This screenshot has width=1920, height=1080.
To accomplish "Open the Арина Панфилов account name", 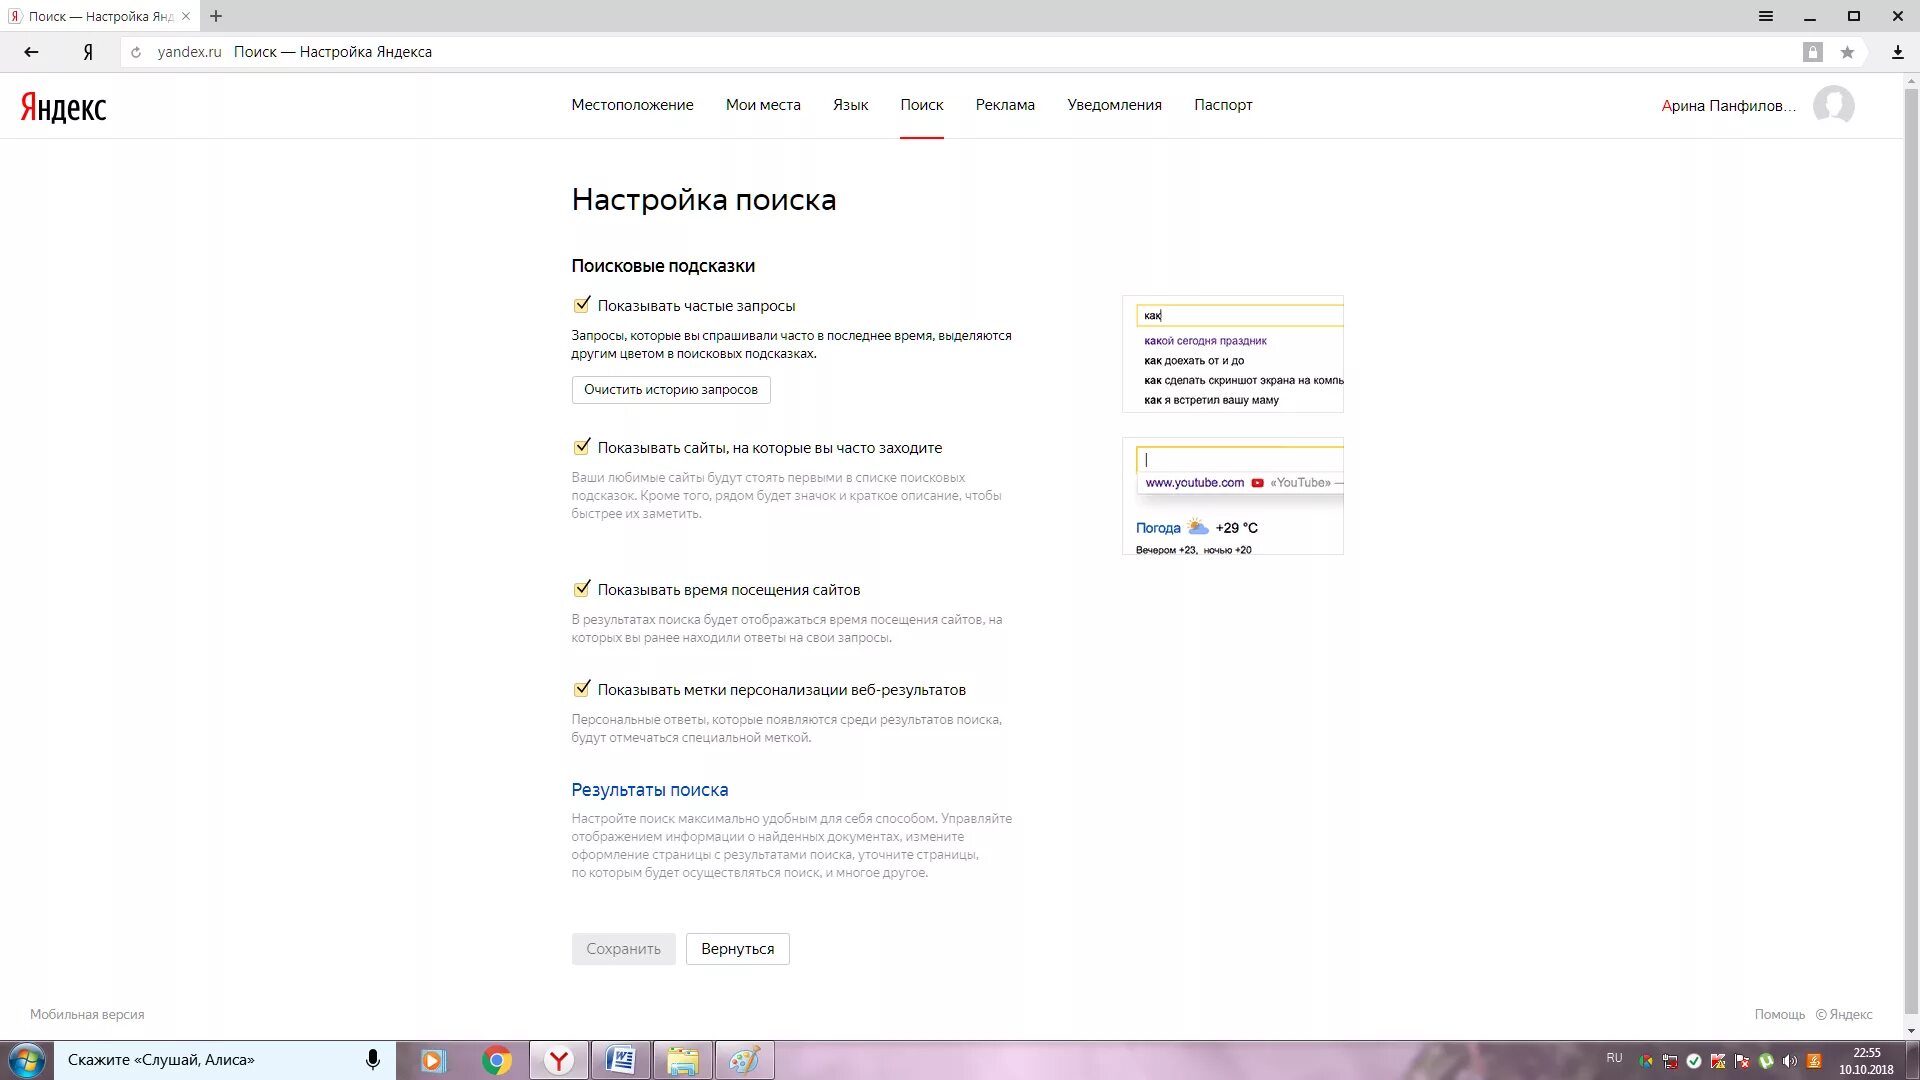I will click(x=1728, y=106).
